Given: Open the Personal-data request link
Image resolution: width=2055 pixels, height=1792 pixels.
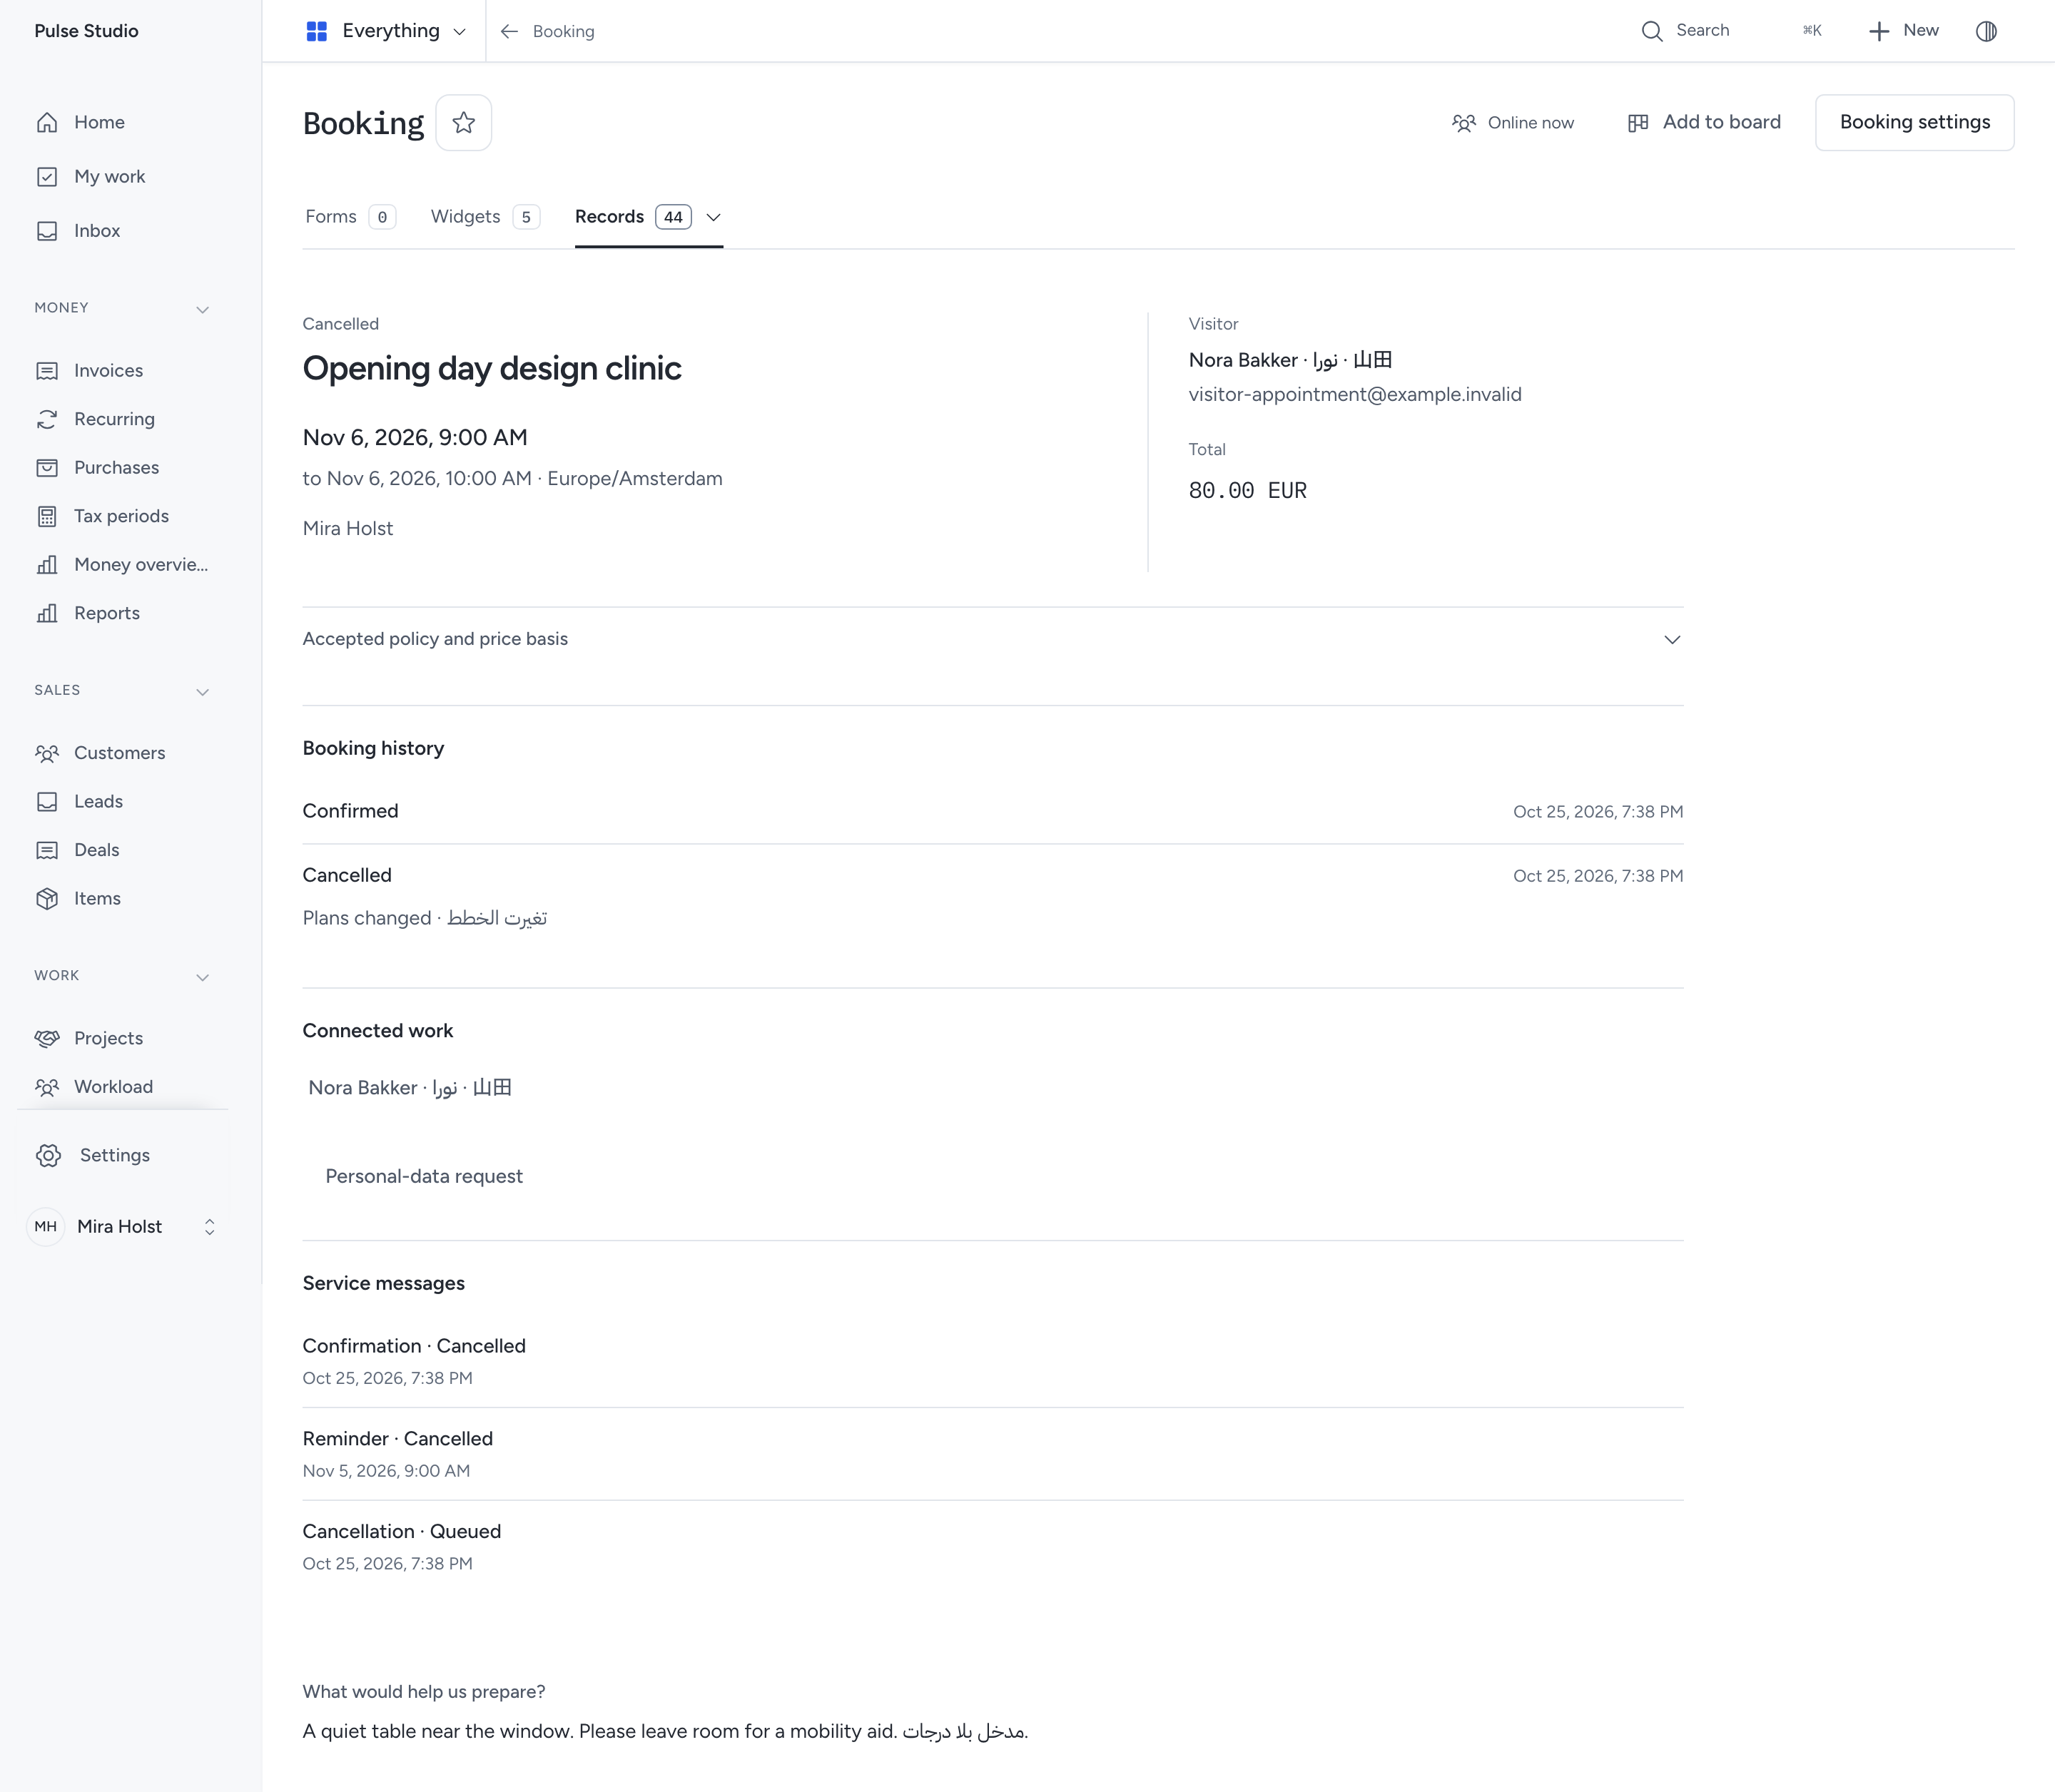Looking at the screenshot, I should coord(424,1176).
